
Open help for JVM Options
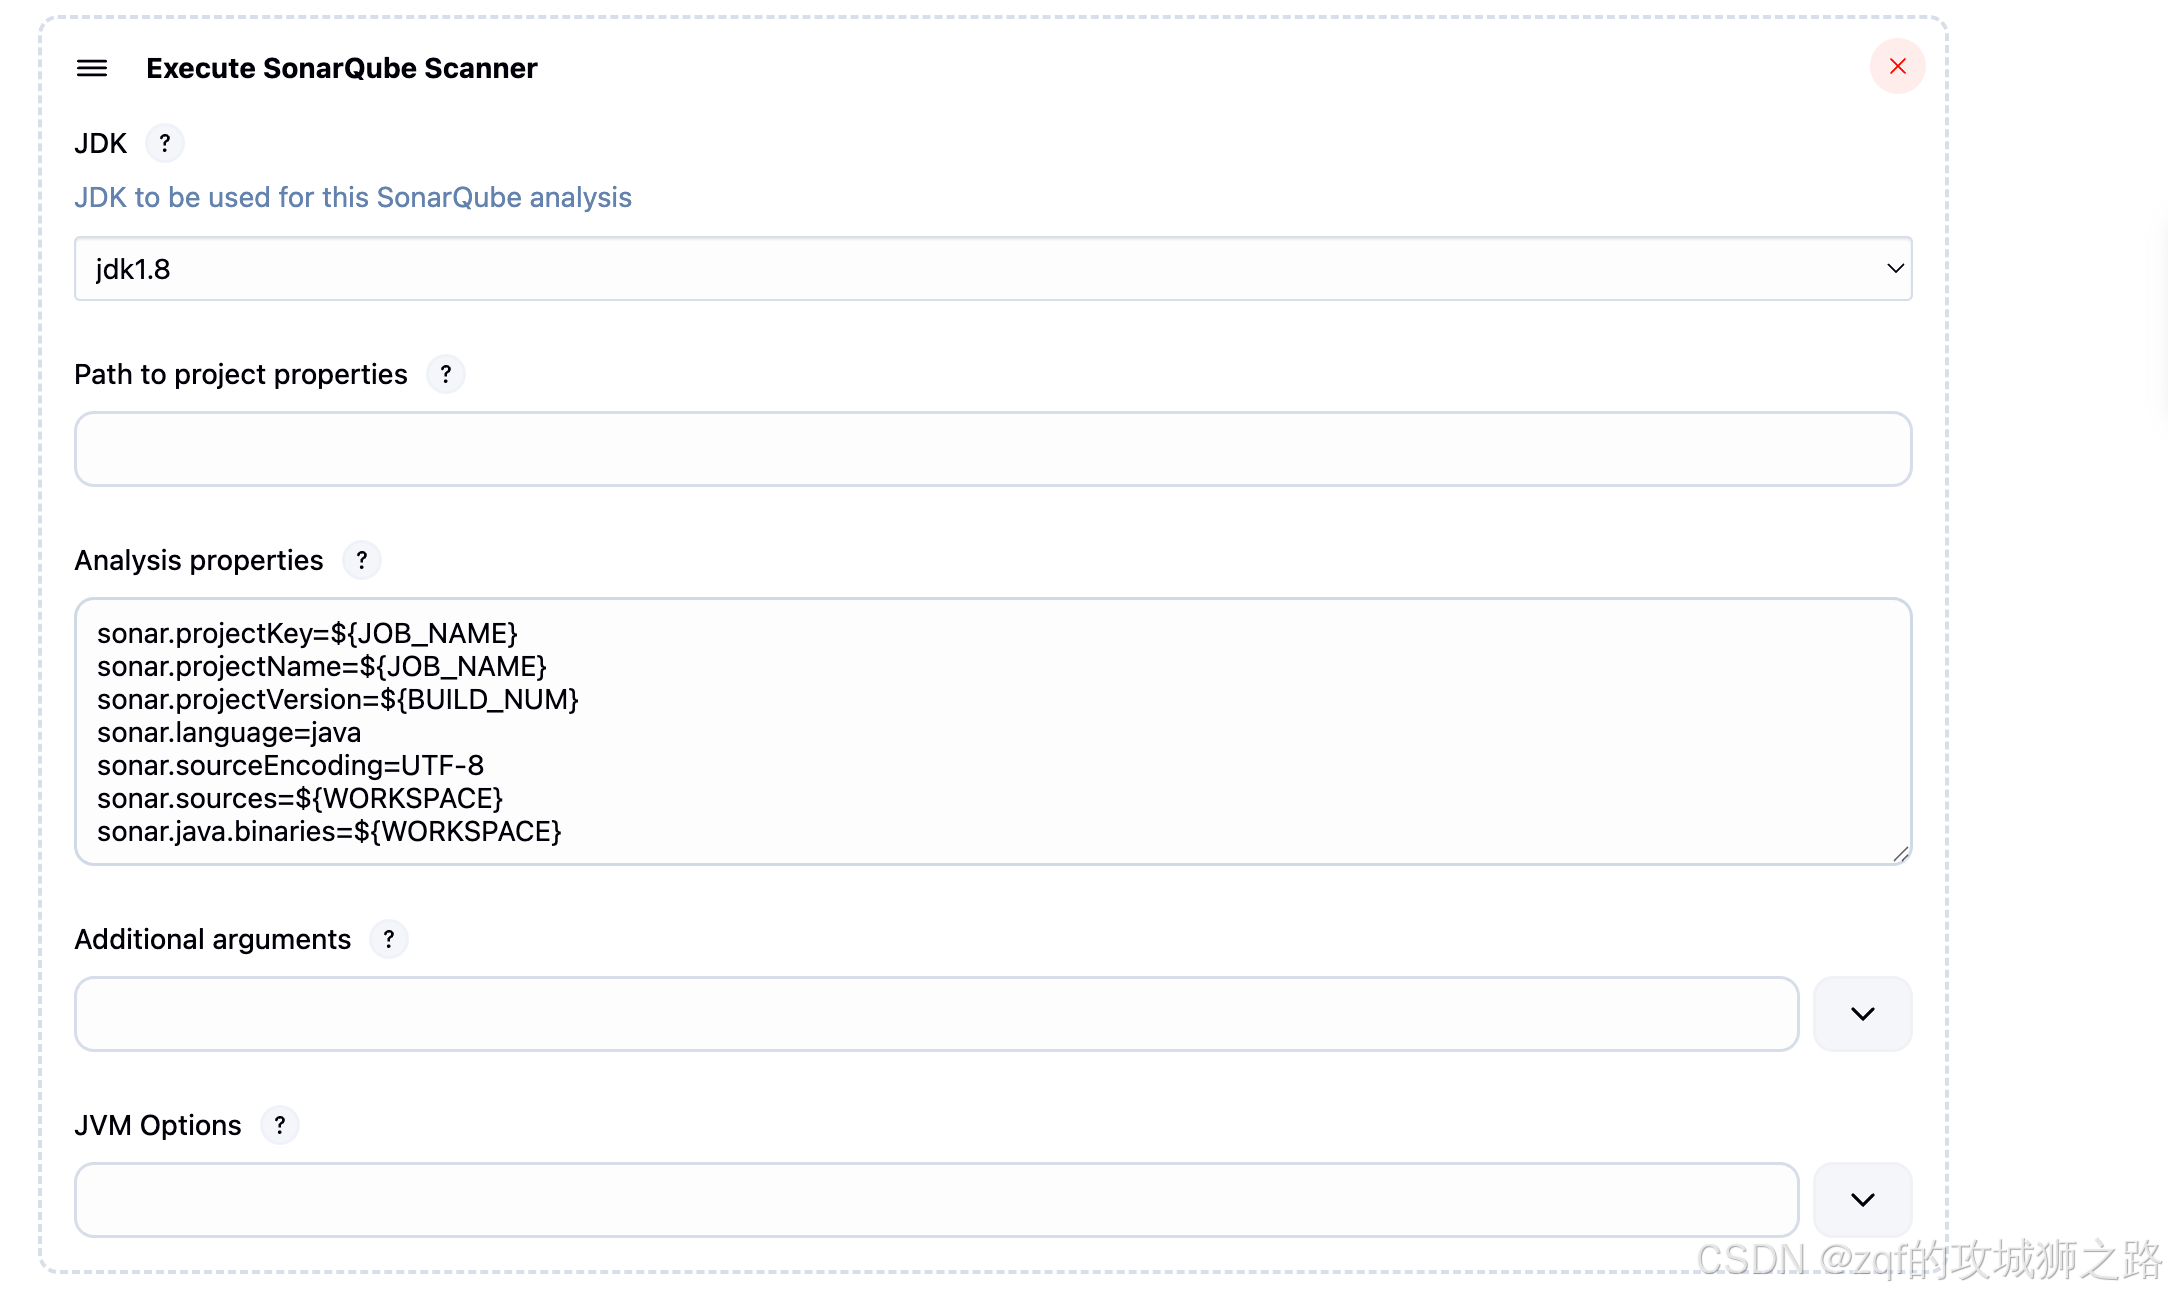280,1125
